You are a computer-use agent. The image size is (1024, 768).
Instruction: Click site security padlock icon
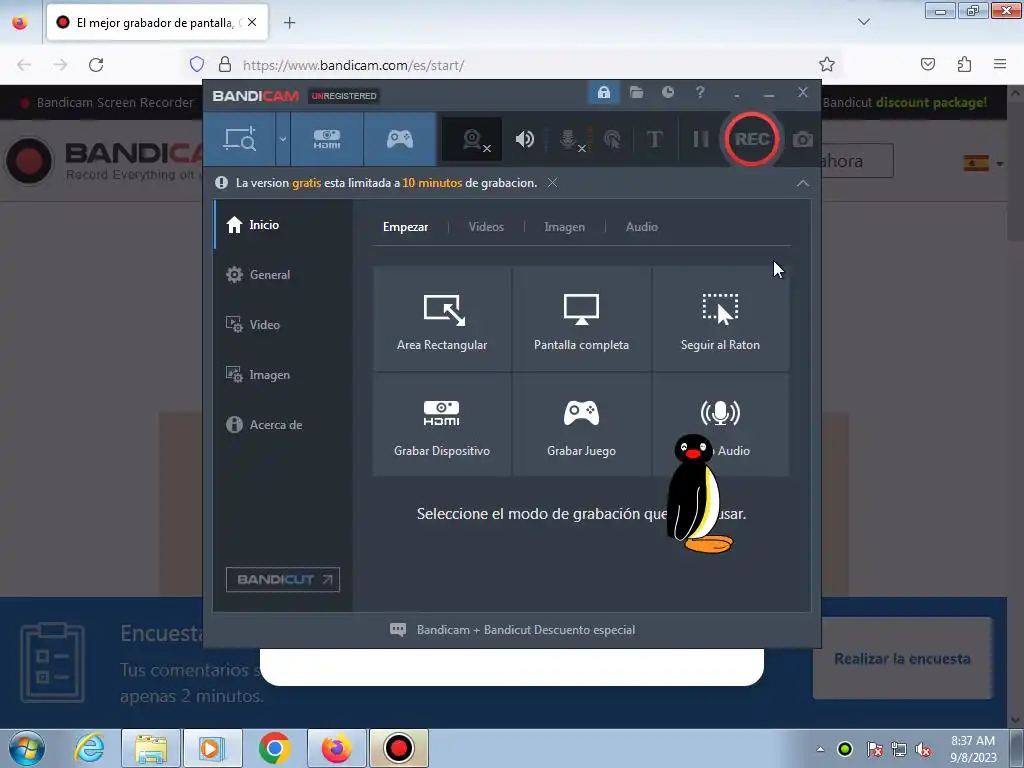tap(225, 64)
